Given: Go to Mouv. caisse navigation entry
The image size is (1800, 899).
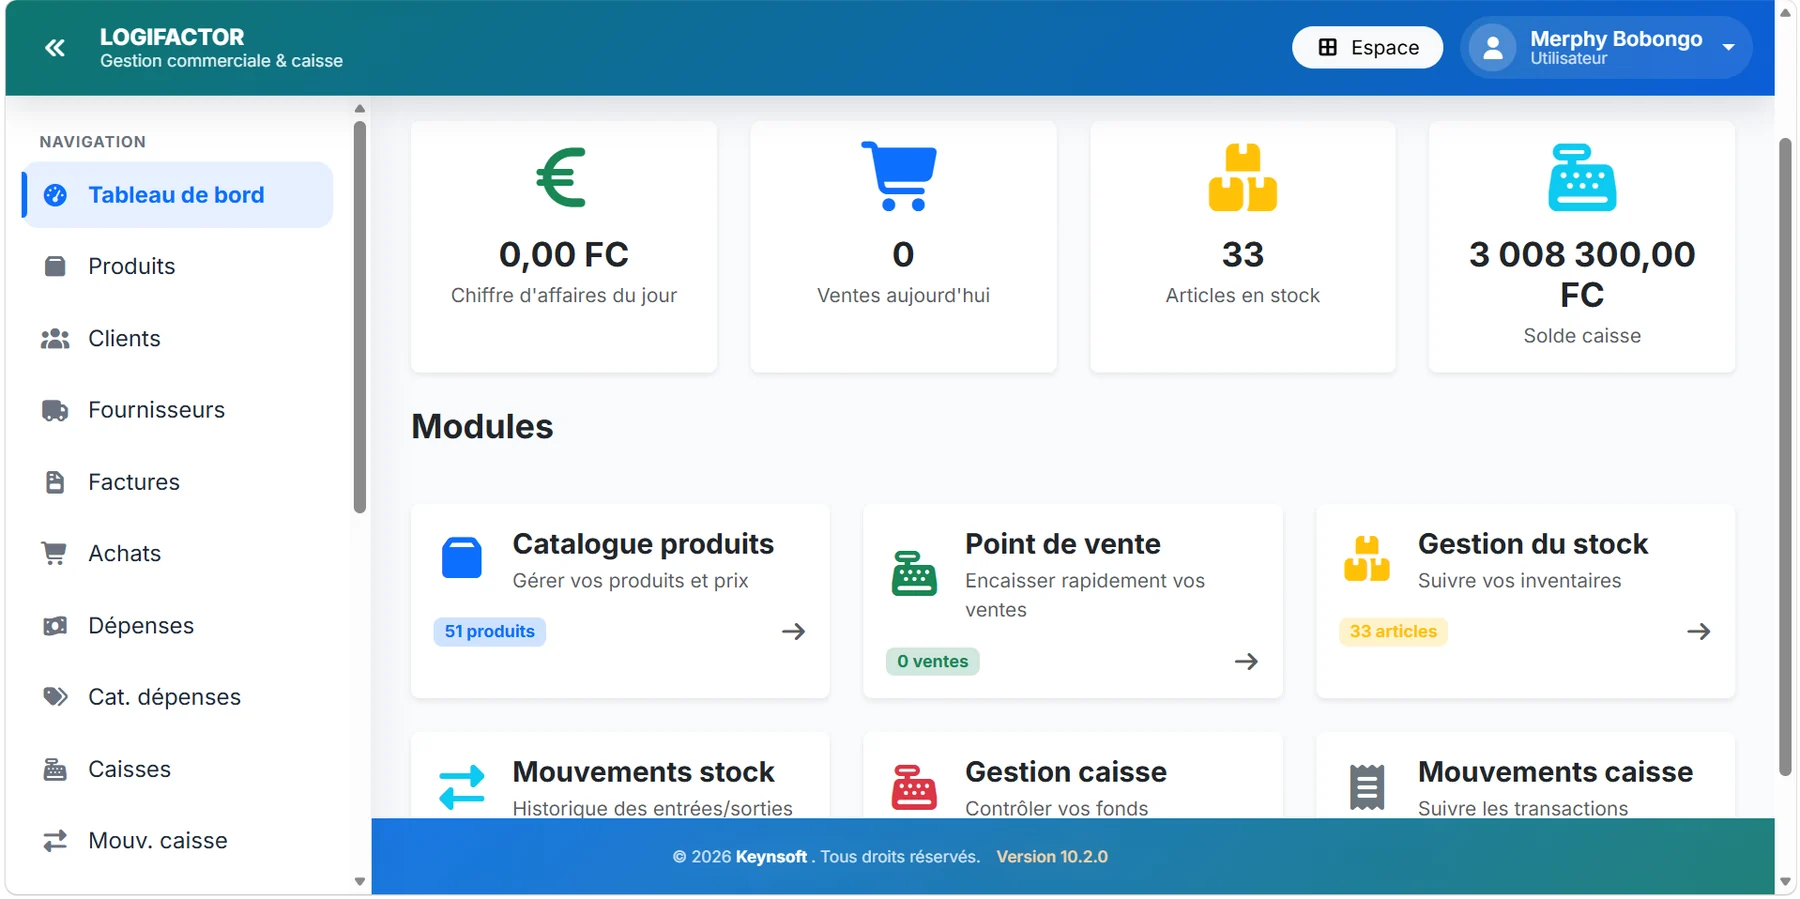Looking at the screenshot, I should click(x=178, y=841).
